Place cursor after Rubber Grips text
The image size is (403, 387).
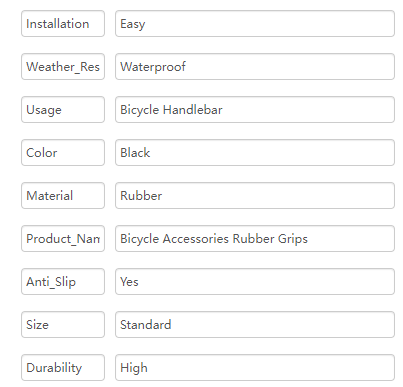click(308, 239)
